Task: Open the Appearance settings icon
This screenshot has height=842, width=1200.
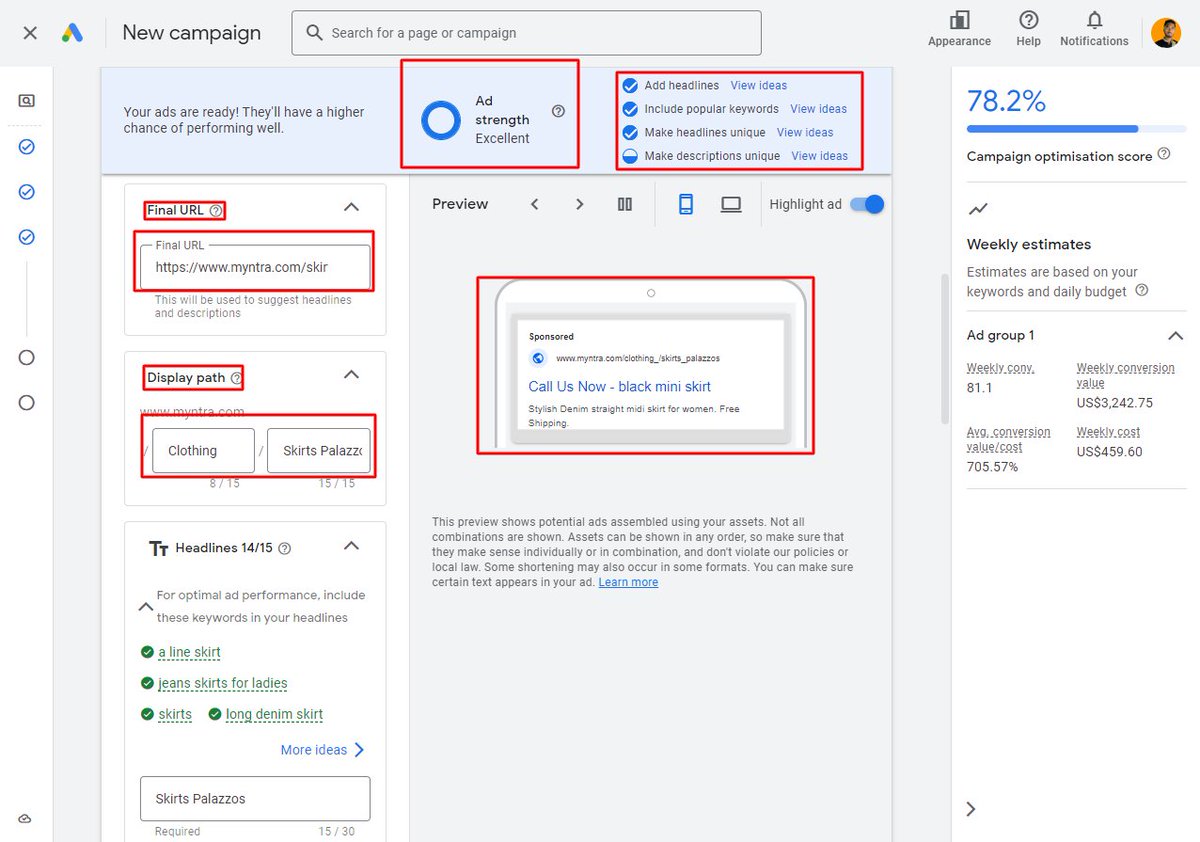Action: pyautogui.click(x=959, y=20)
